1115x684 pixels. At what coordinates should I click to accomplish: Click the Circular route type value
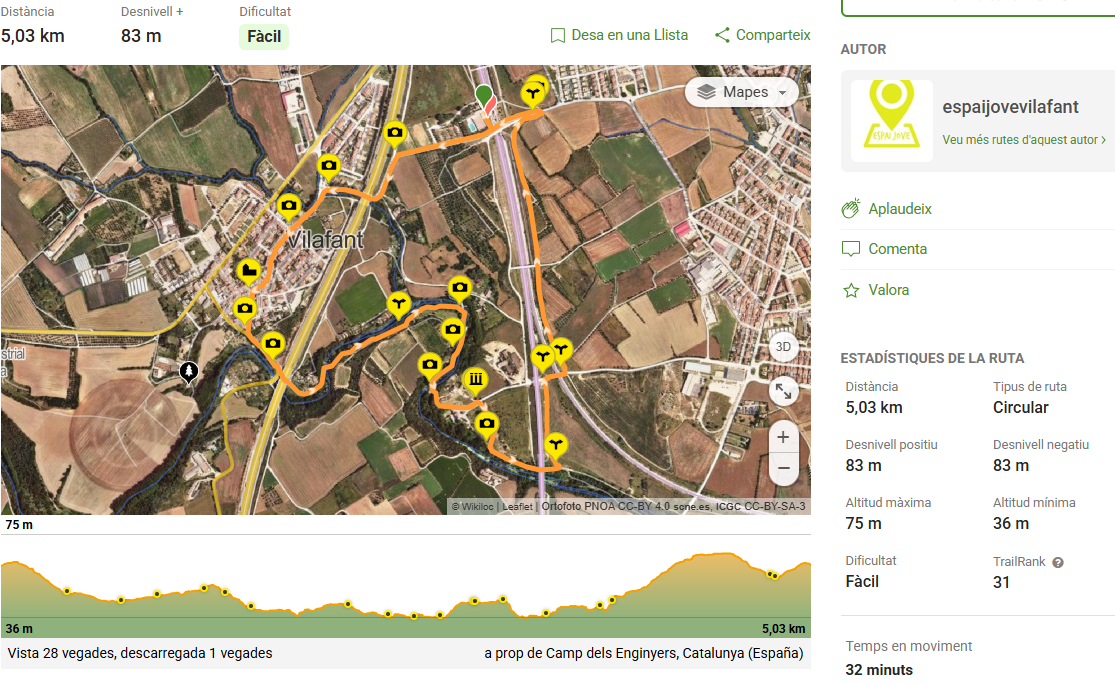coord(1020,407)
